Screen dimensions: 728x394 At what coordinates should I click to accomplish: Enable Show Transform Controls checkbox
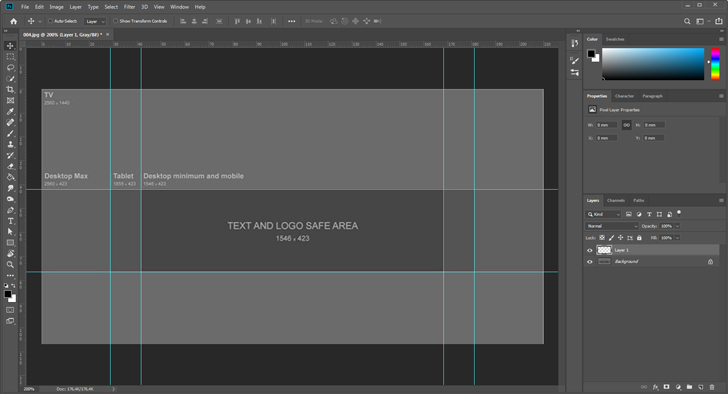(116, 21)
